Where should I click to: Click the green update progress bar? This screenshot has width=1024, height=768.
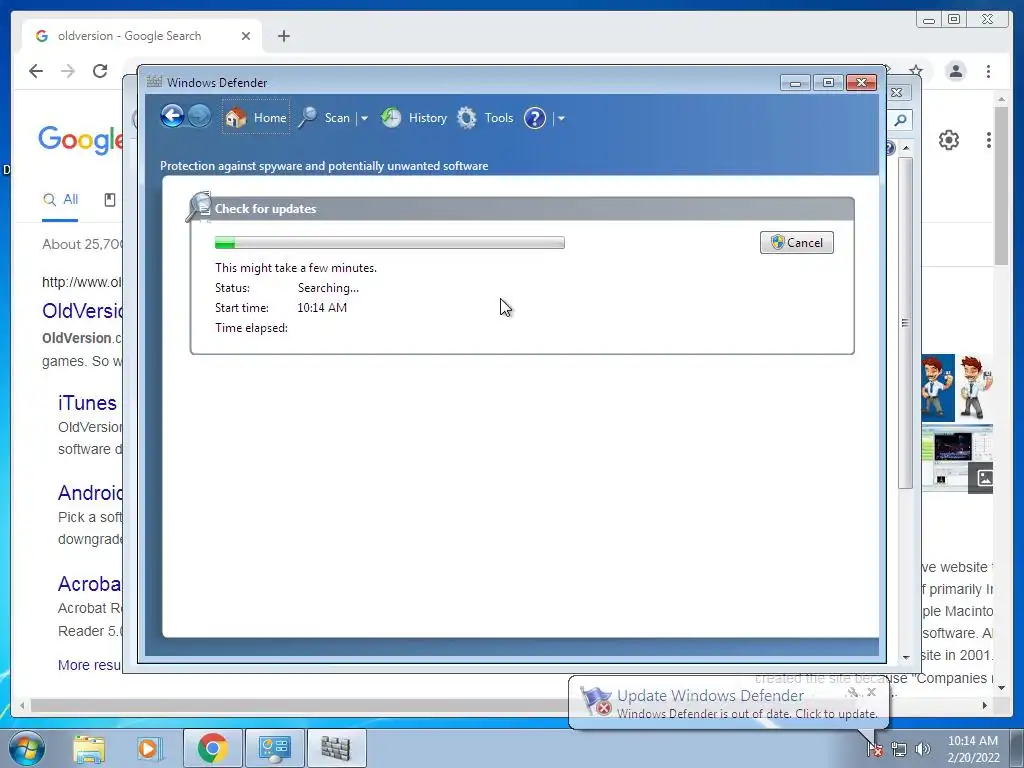point(390,242)
